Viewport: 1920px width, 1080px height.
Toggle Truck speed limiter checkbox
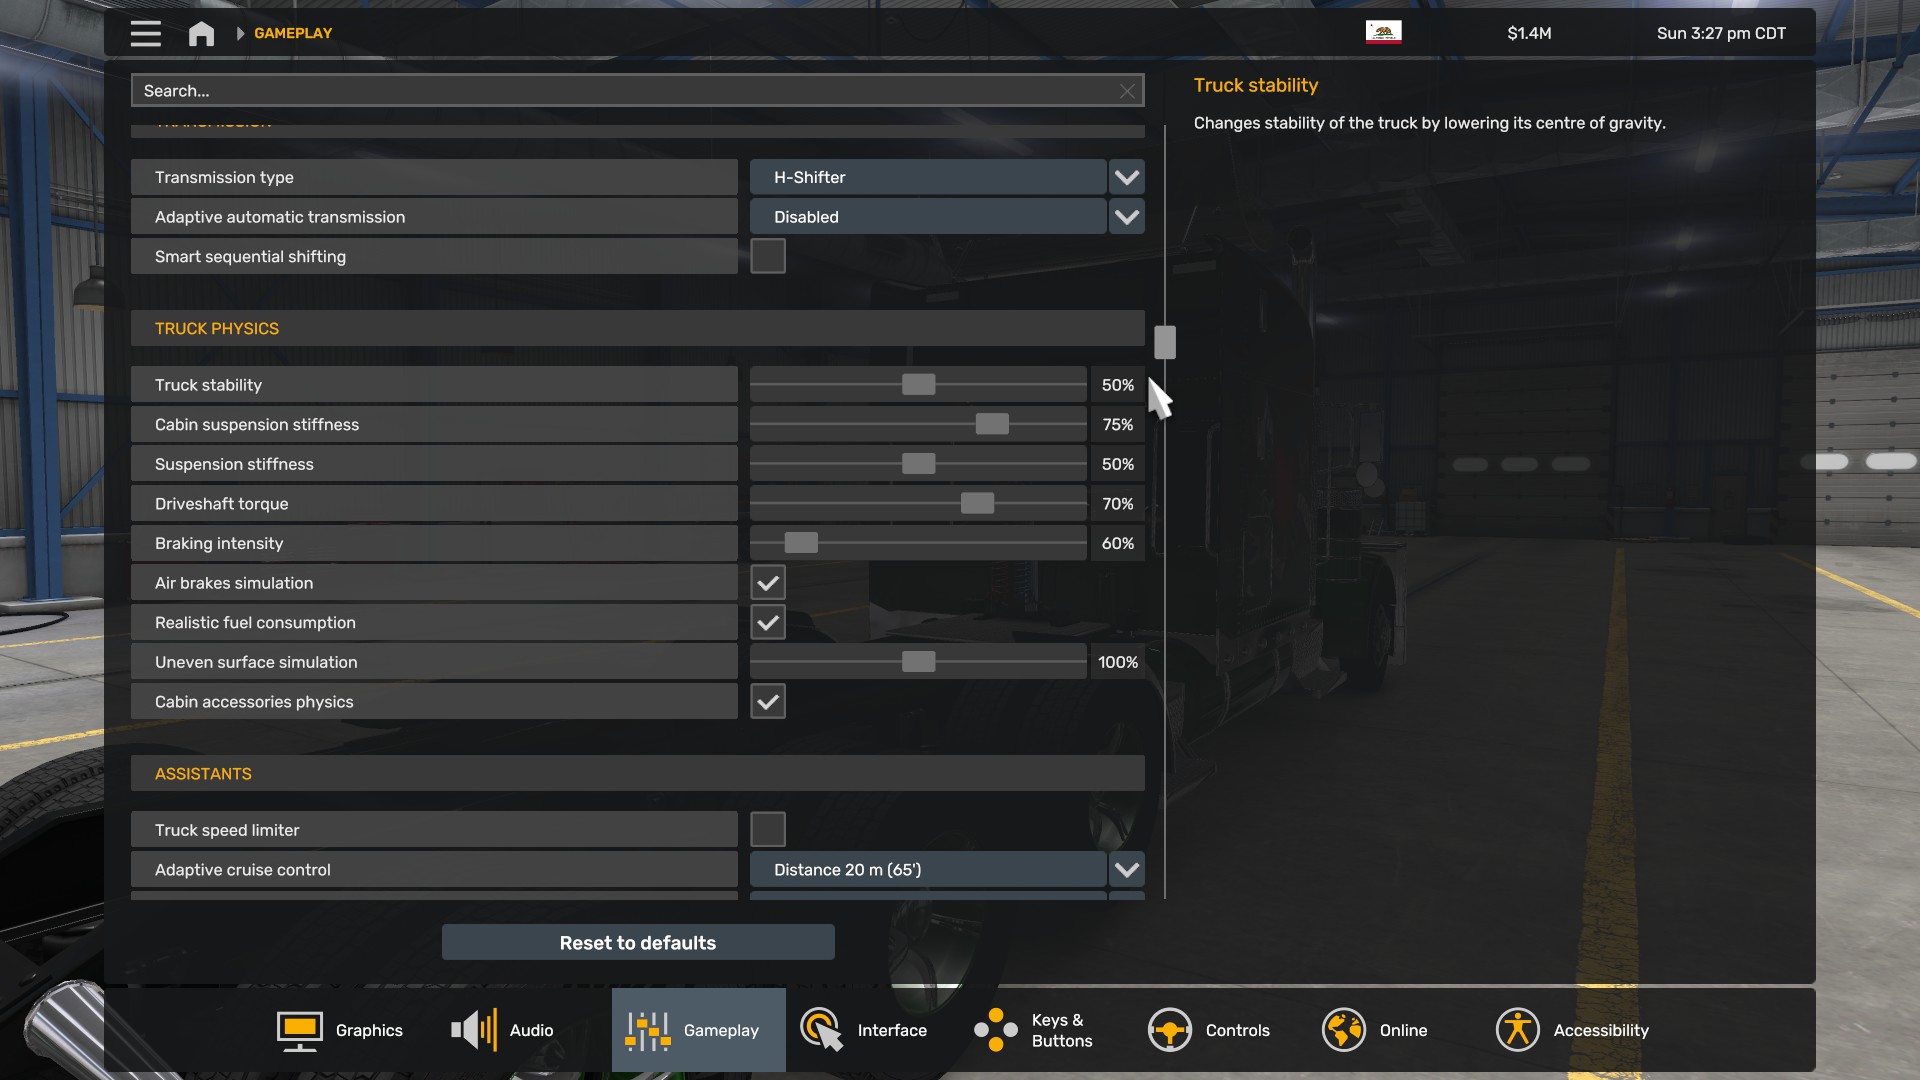point(767,830)
